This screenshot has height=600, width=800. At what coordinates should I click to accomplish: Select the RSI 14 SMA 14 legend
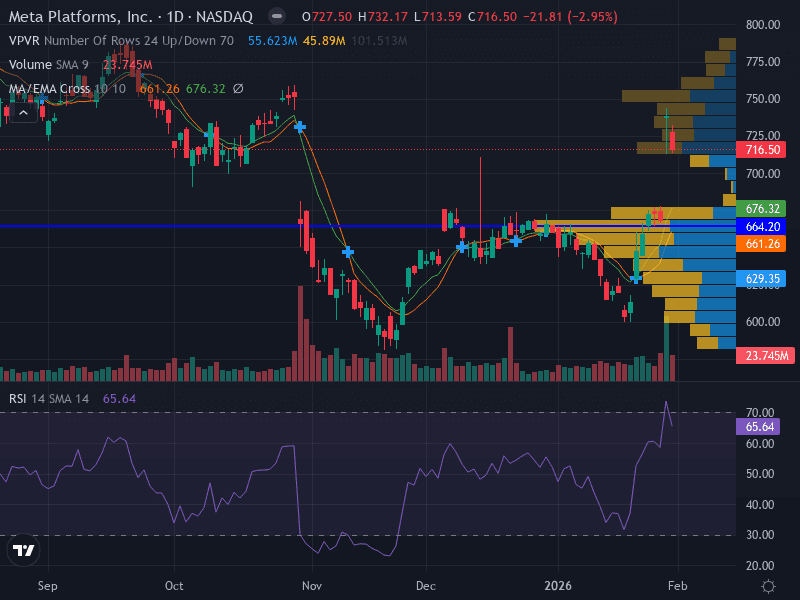[49, 398]
